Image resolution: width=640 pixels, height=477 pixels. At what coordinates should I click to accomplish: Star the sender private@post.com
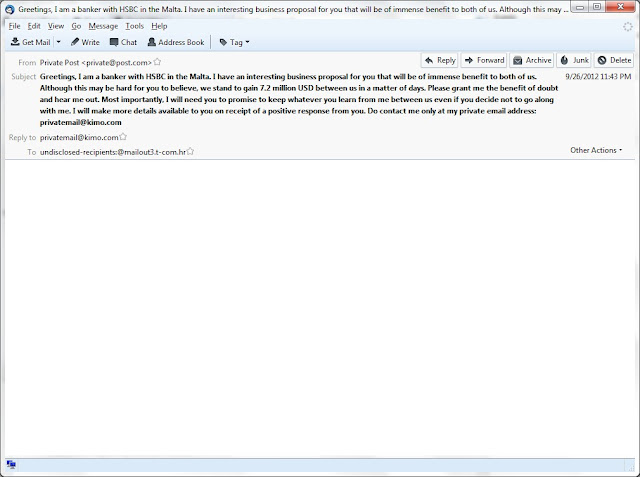tap(157, 62)
